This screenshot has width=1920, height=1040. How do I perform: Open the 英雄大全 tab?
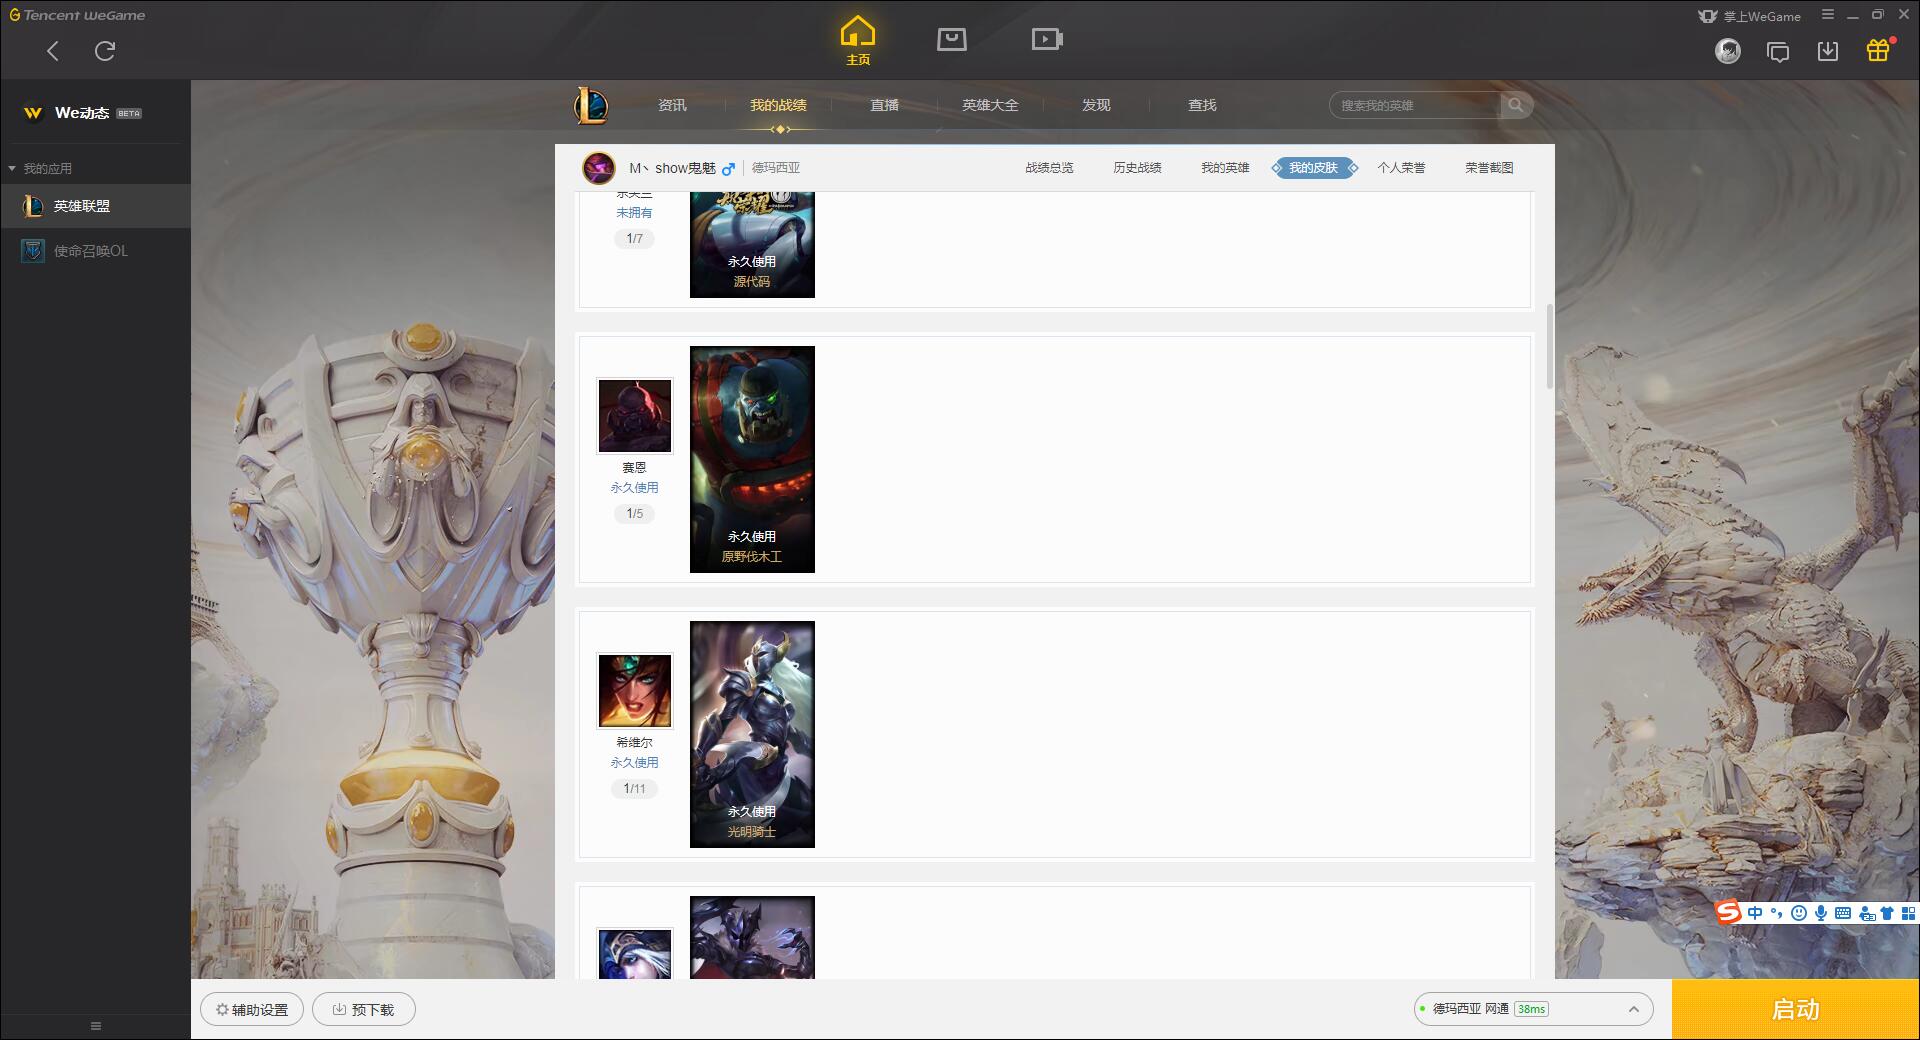[x=990, y=105]
